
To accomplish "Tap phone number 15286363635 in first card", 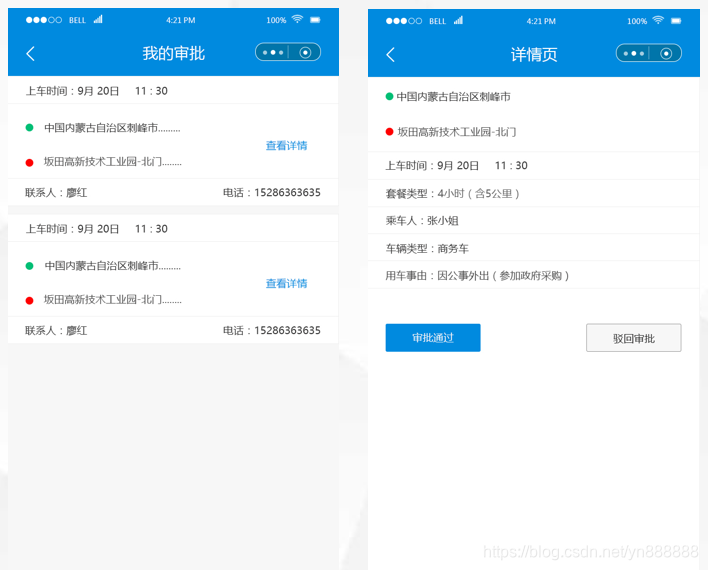I will 287,192.
